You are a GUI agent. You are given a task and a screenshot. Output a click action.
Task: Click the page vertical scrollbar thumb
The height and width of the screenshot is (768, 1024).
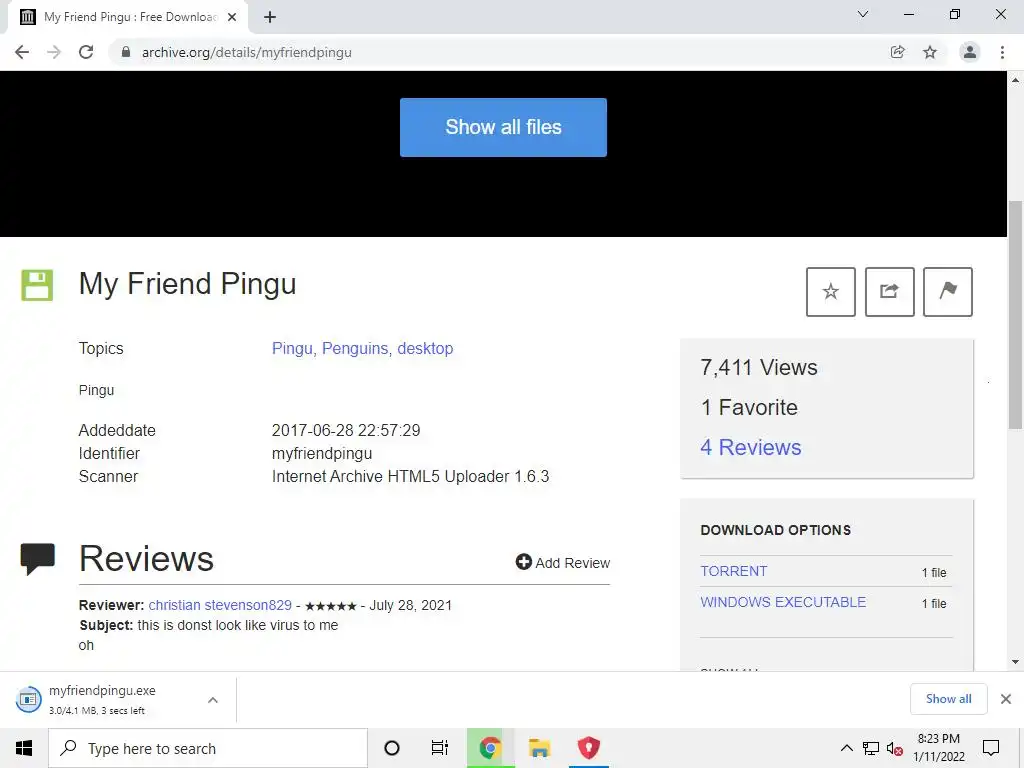pos(1016,315)
